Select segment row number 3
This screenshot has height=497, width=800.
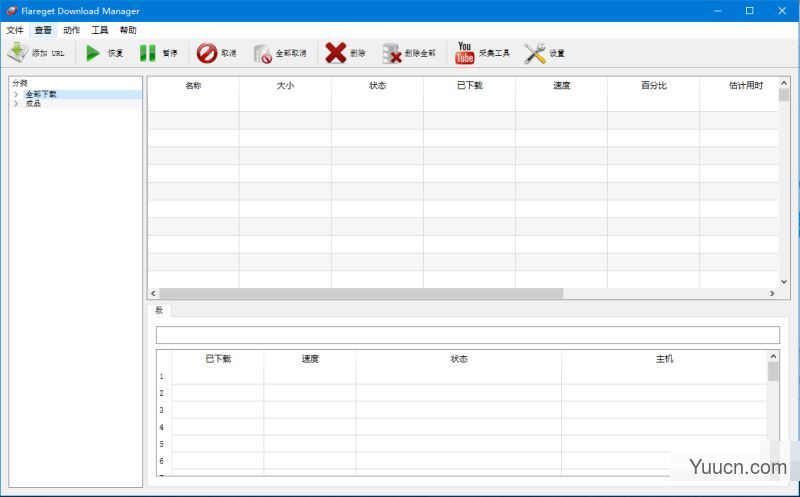point(161,410)
